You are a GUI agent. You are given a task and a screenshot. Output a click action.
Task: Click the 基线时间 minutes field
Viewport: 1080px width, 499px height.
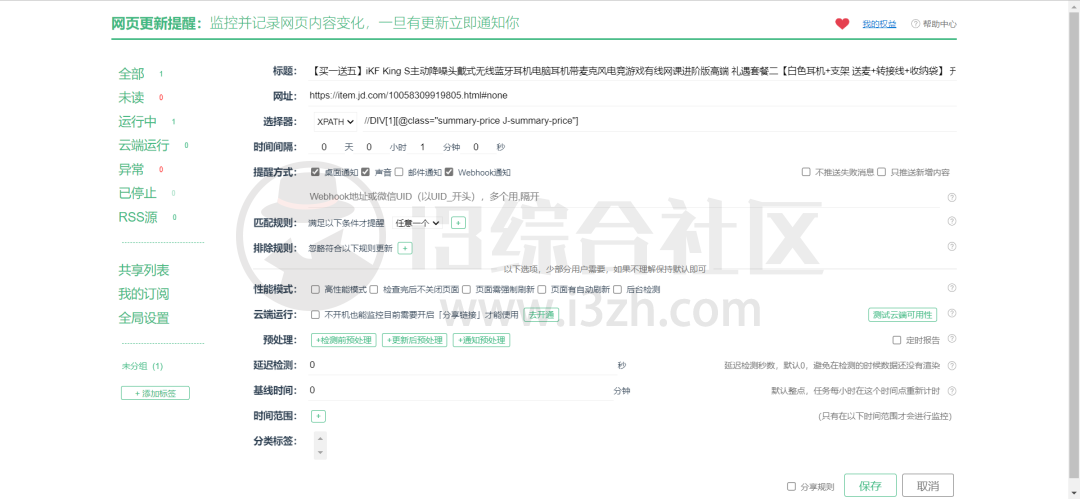461,390
